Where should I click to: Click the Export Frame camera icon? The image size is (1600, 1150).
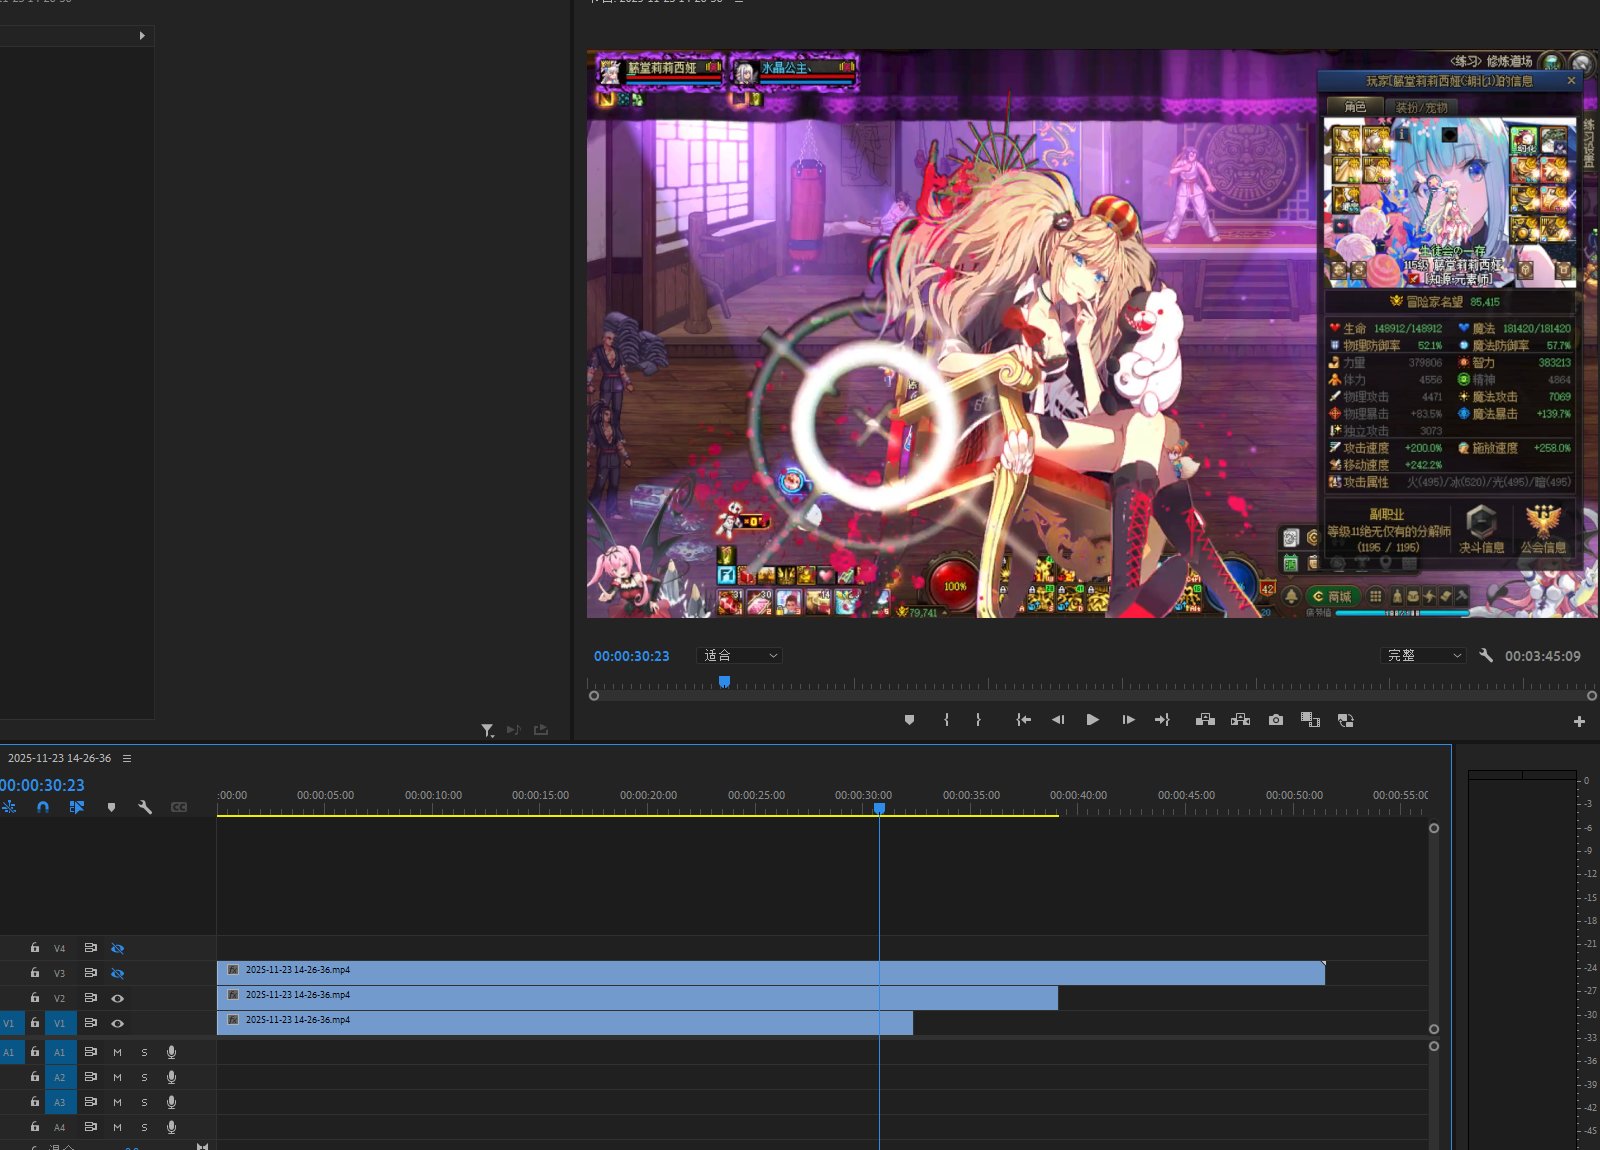coord(1275,720)
